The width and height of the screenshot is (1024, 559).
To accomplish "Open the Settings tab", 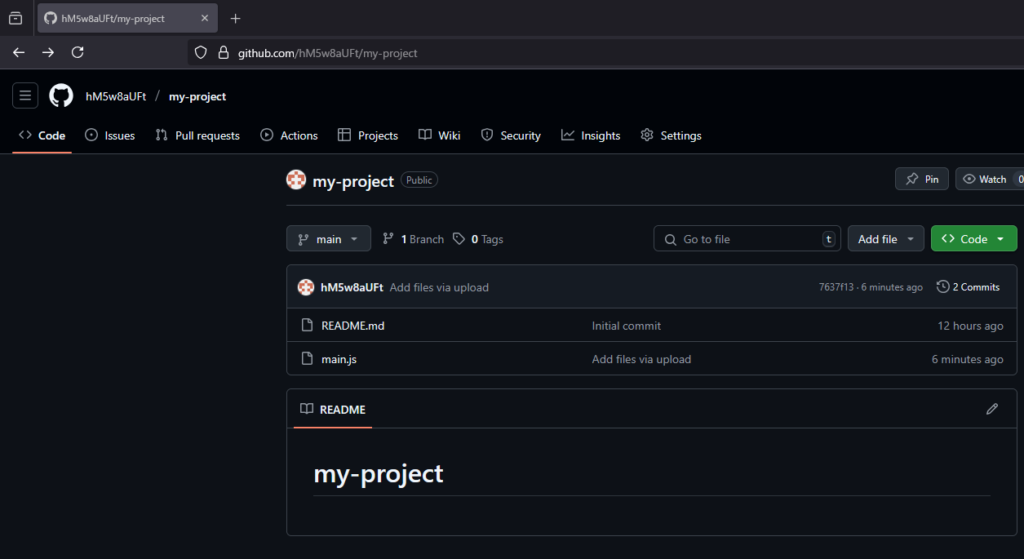I will click(671, 136).
